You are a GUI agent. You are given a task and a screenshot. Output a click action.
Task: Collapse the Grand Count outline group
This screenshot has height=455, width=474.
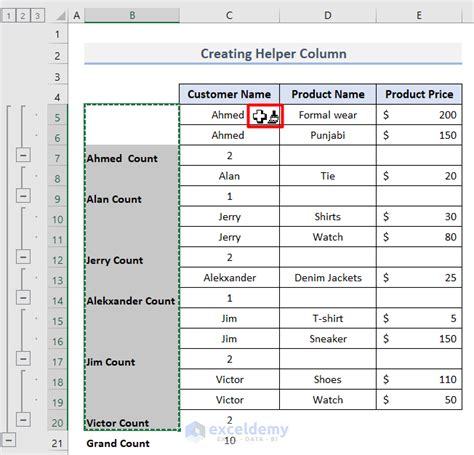pos(9,440)
